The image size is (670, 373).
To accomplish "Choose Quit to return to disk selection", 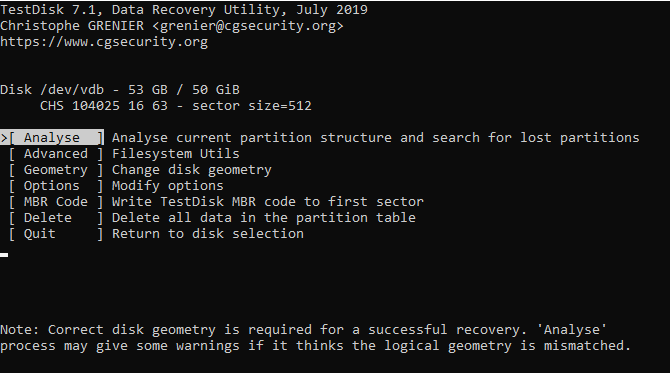I will point(56,234).
